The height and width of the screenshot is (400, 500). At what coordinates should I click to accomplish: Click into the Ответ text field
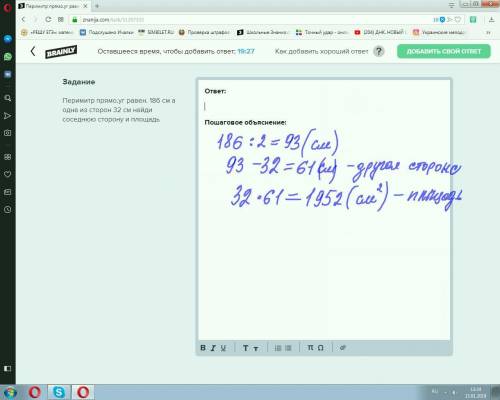(324, 106)
